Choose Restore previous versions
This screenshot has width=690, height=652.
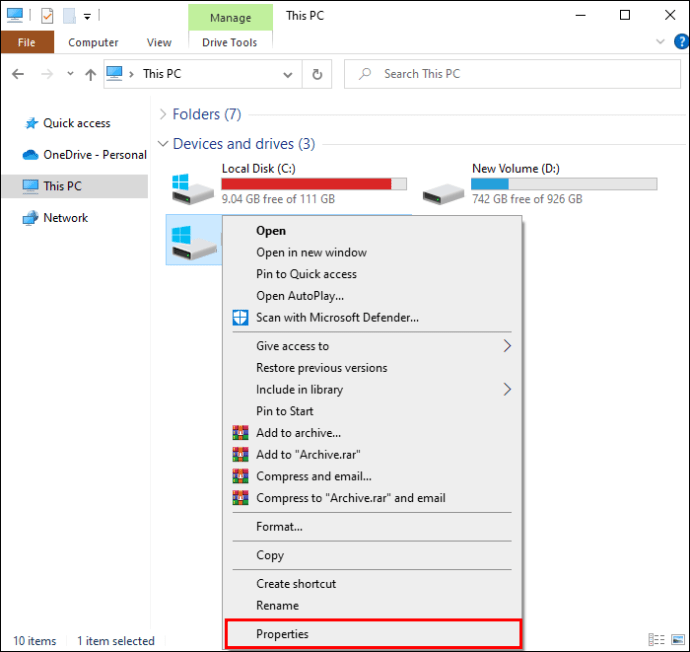[373, 368]
